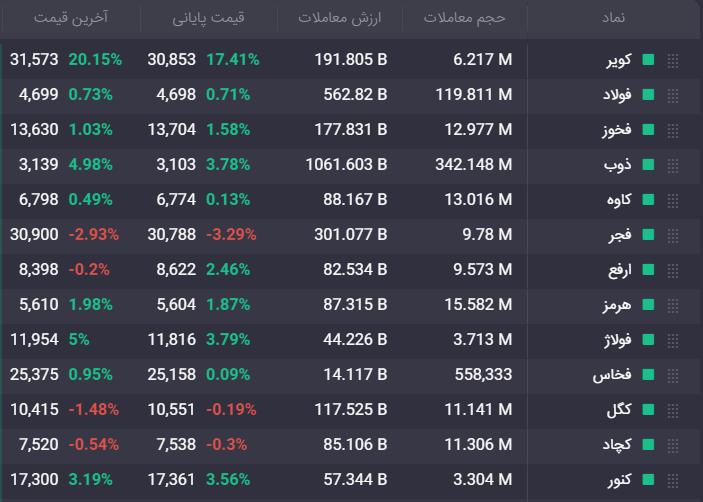The width and height of the screenshot is (703, 502).
Task: Open the کاوه symbol name
Action: point(619,200)
